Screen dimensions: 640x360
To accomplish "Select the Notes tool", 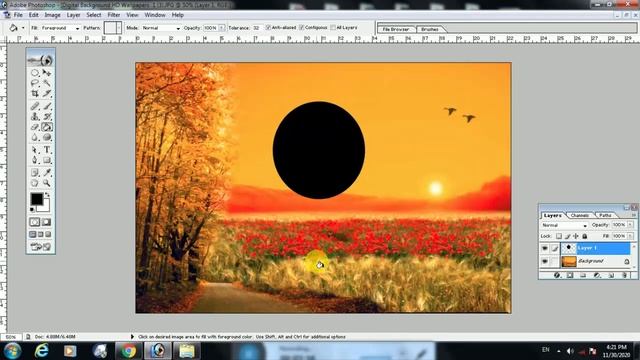I will click(35, 173).
